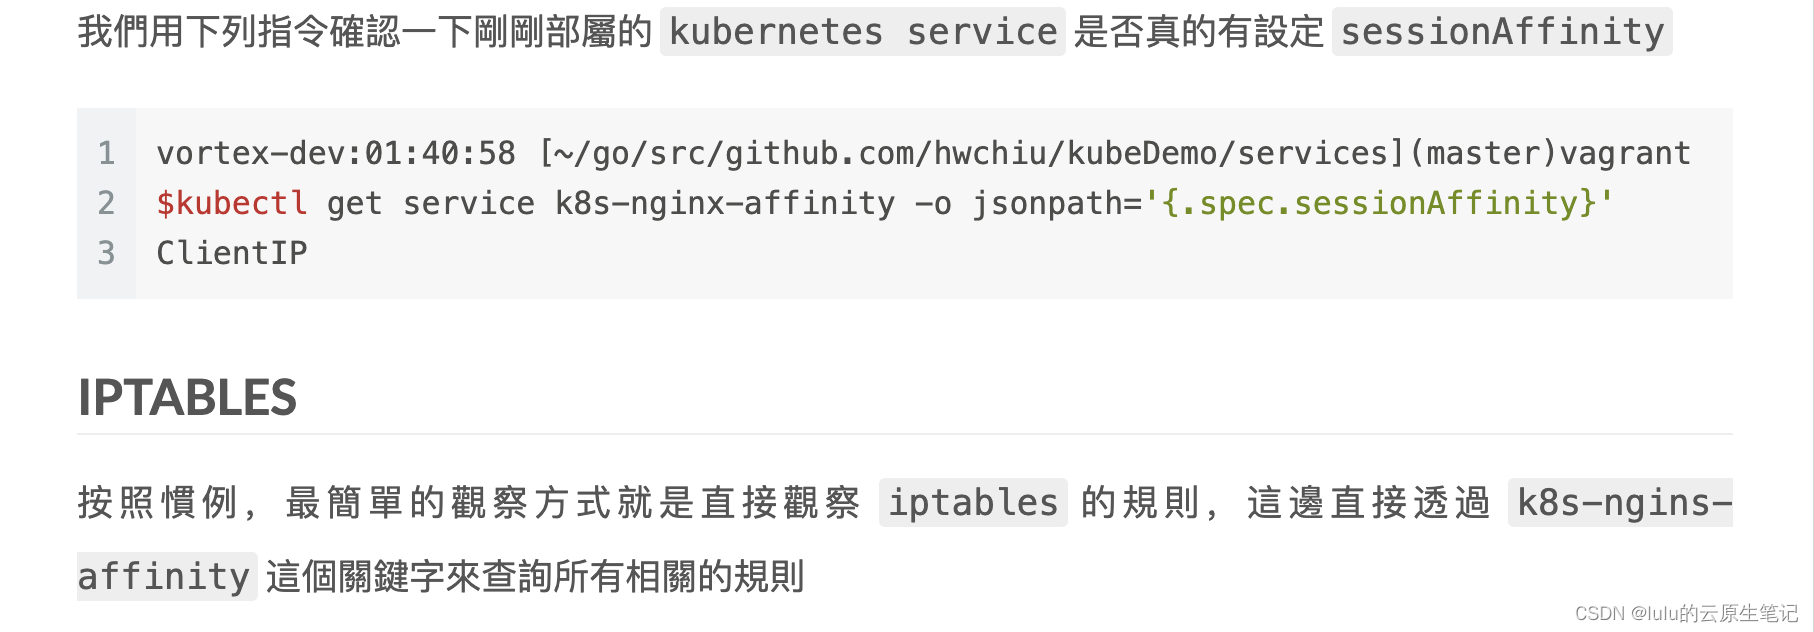Click the green '{.spec.sessionAffinity}' jsonpath string

point(1379,203)
